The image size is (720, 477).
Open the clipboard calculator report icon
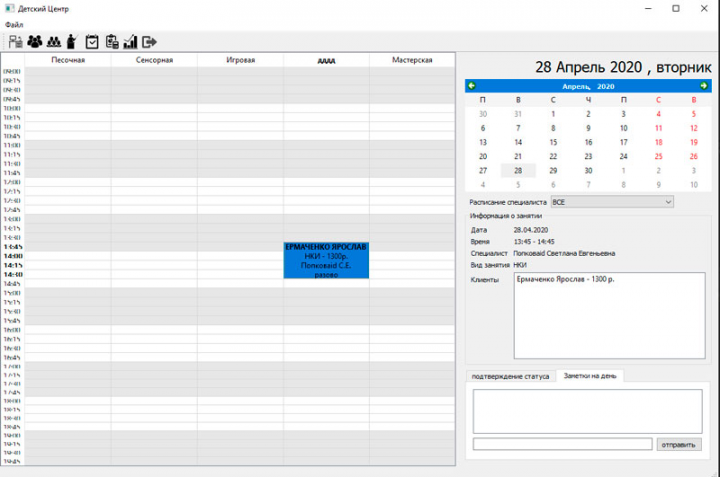(112, 42)
